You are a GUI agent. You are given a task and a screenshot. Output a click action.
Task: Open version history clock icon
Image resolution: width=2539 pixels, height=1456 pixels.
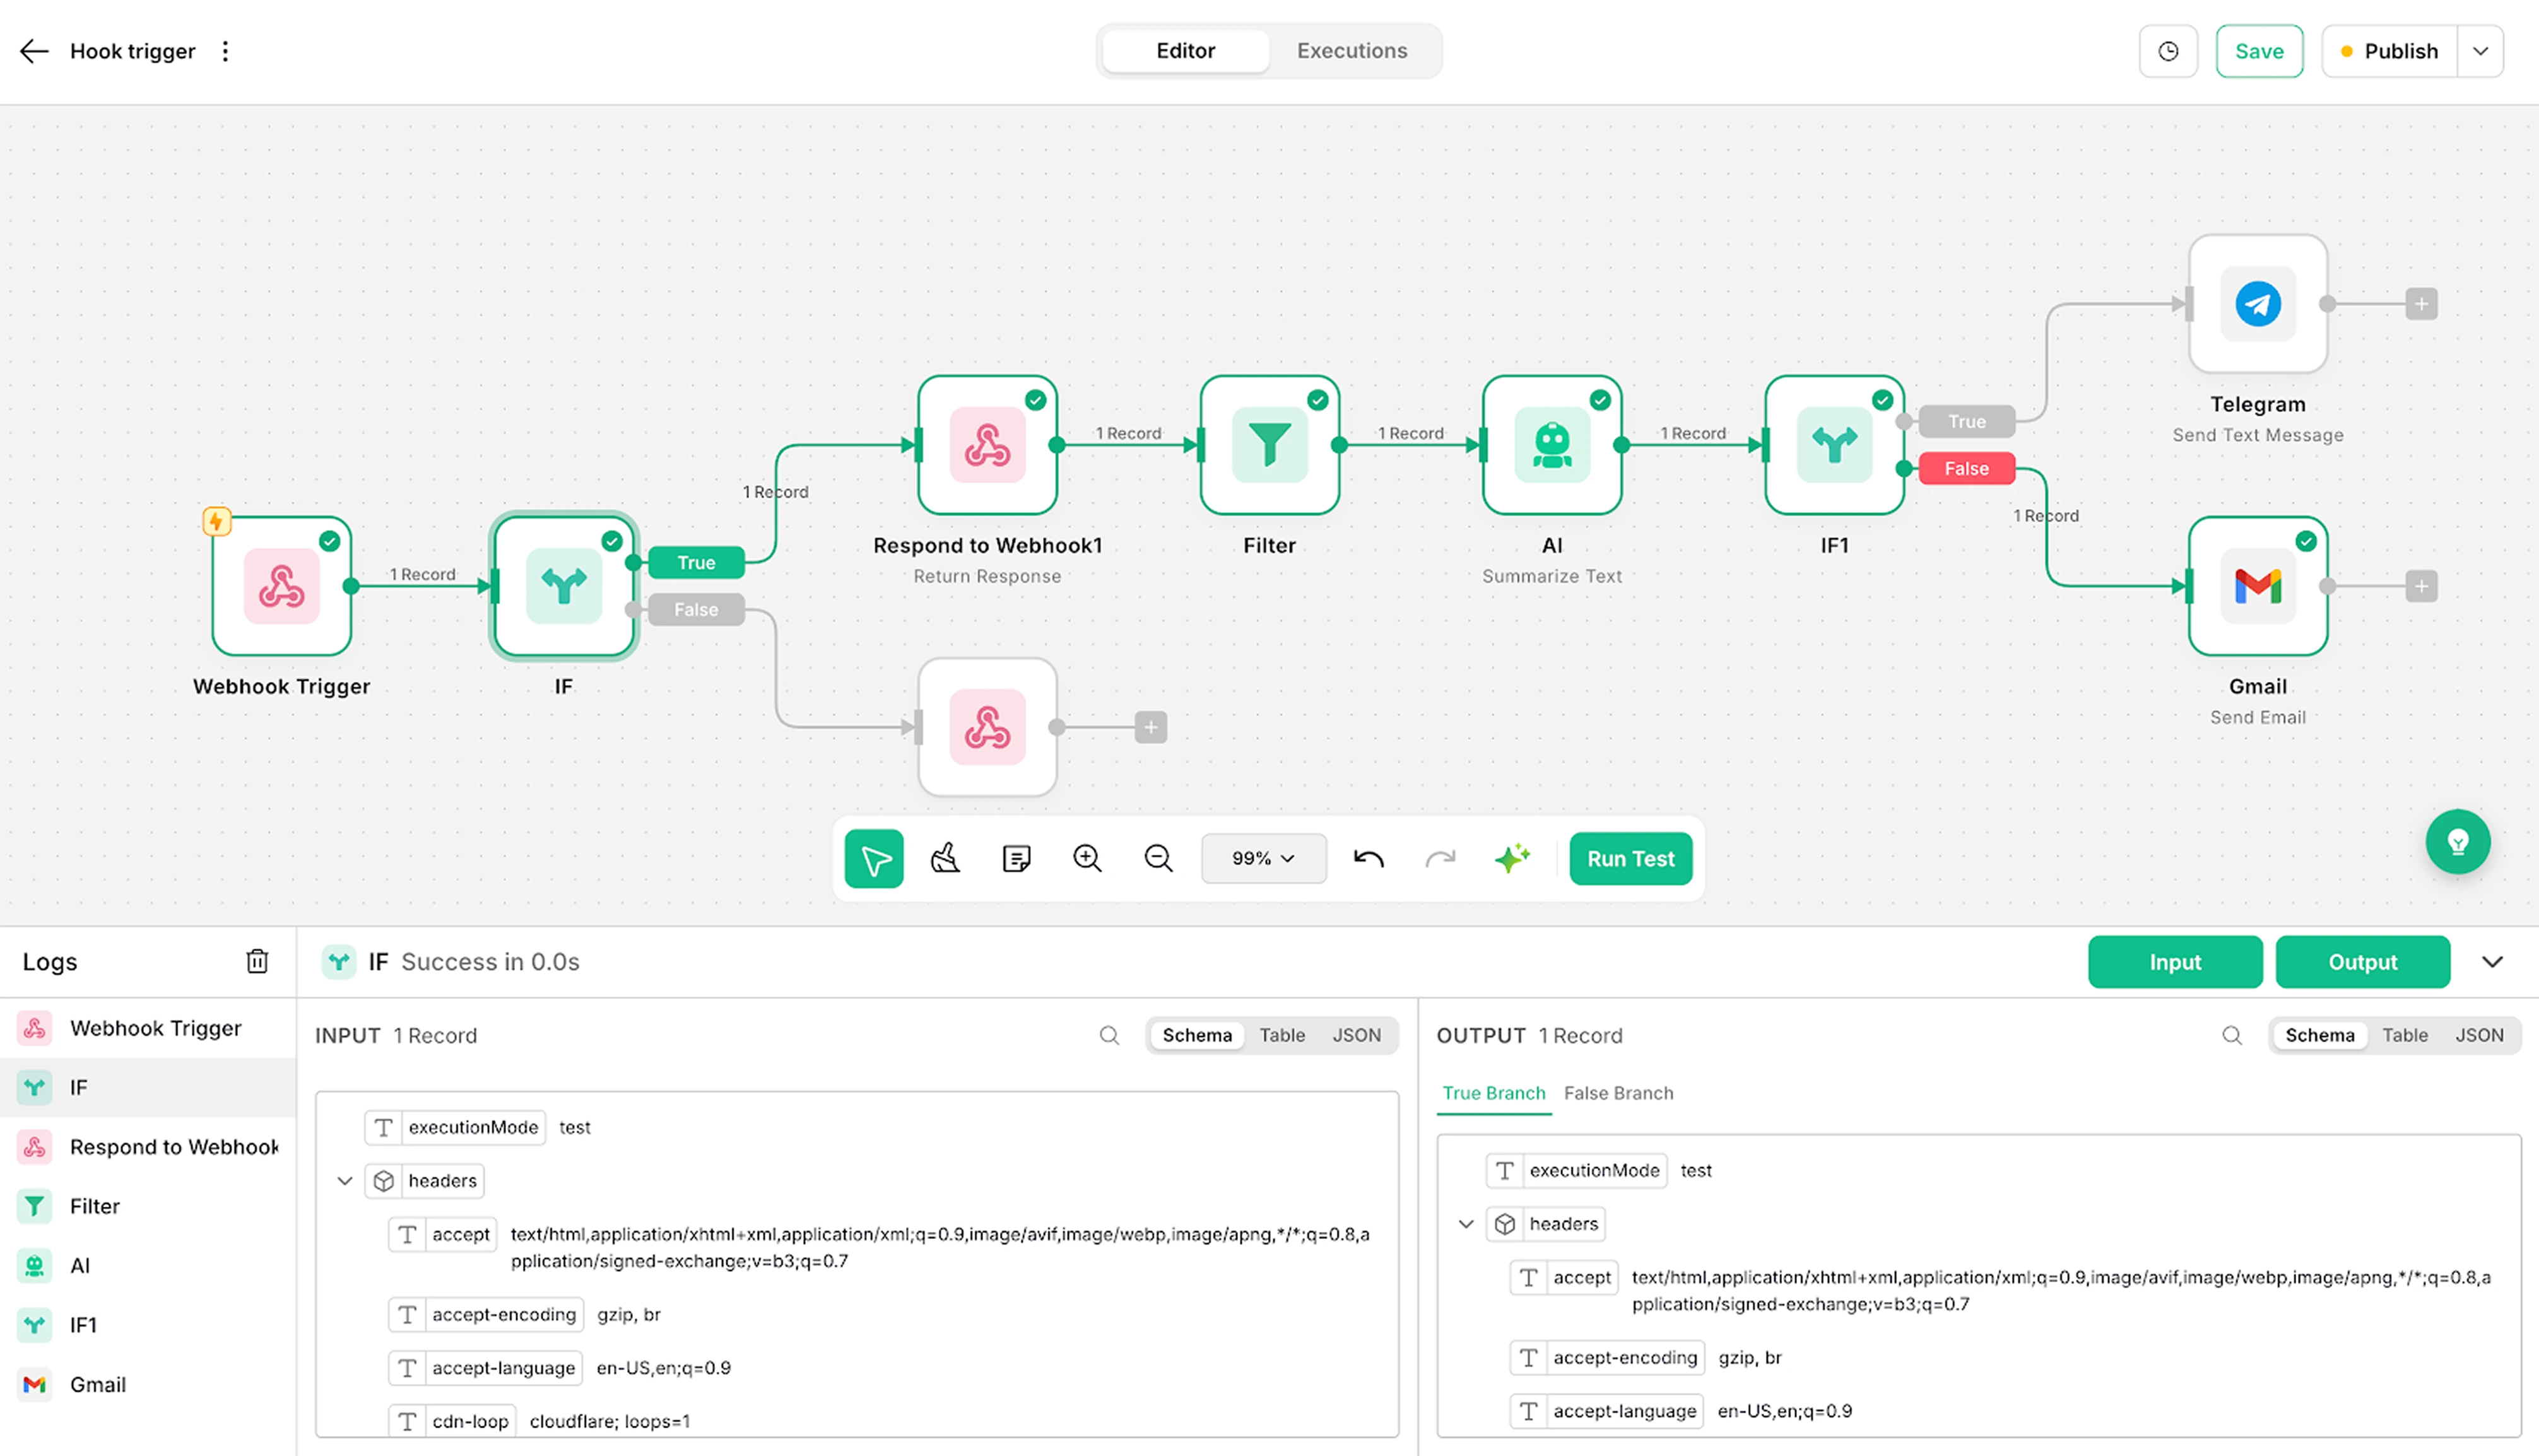point(2168,51)
